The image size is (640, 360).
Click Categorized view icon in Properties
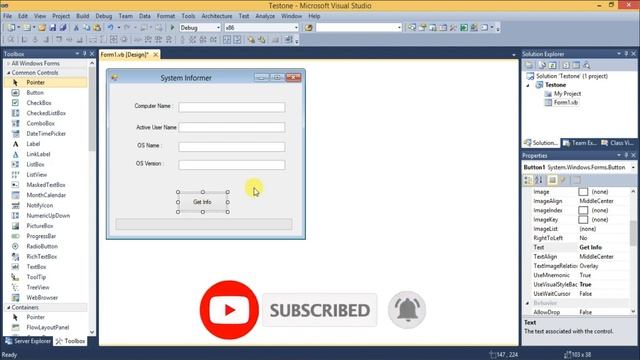529,180
